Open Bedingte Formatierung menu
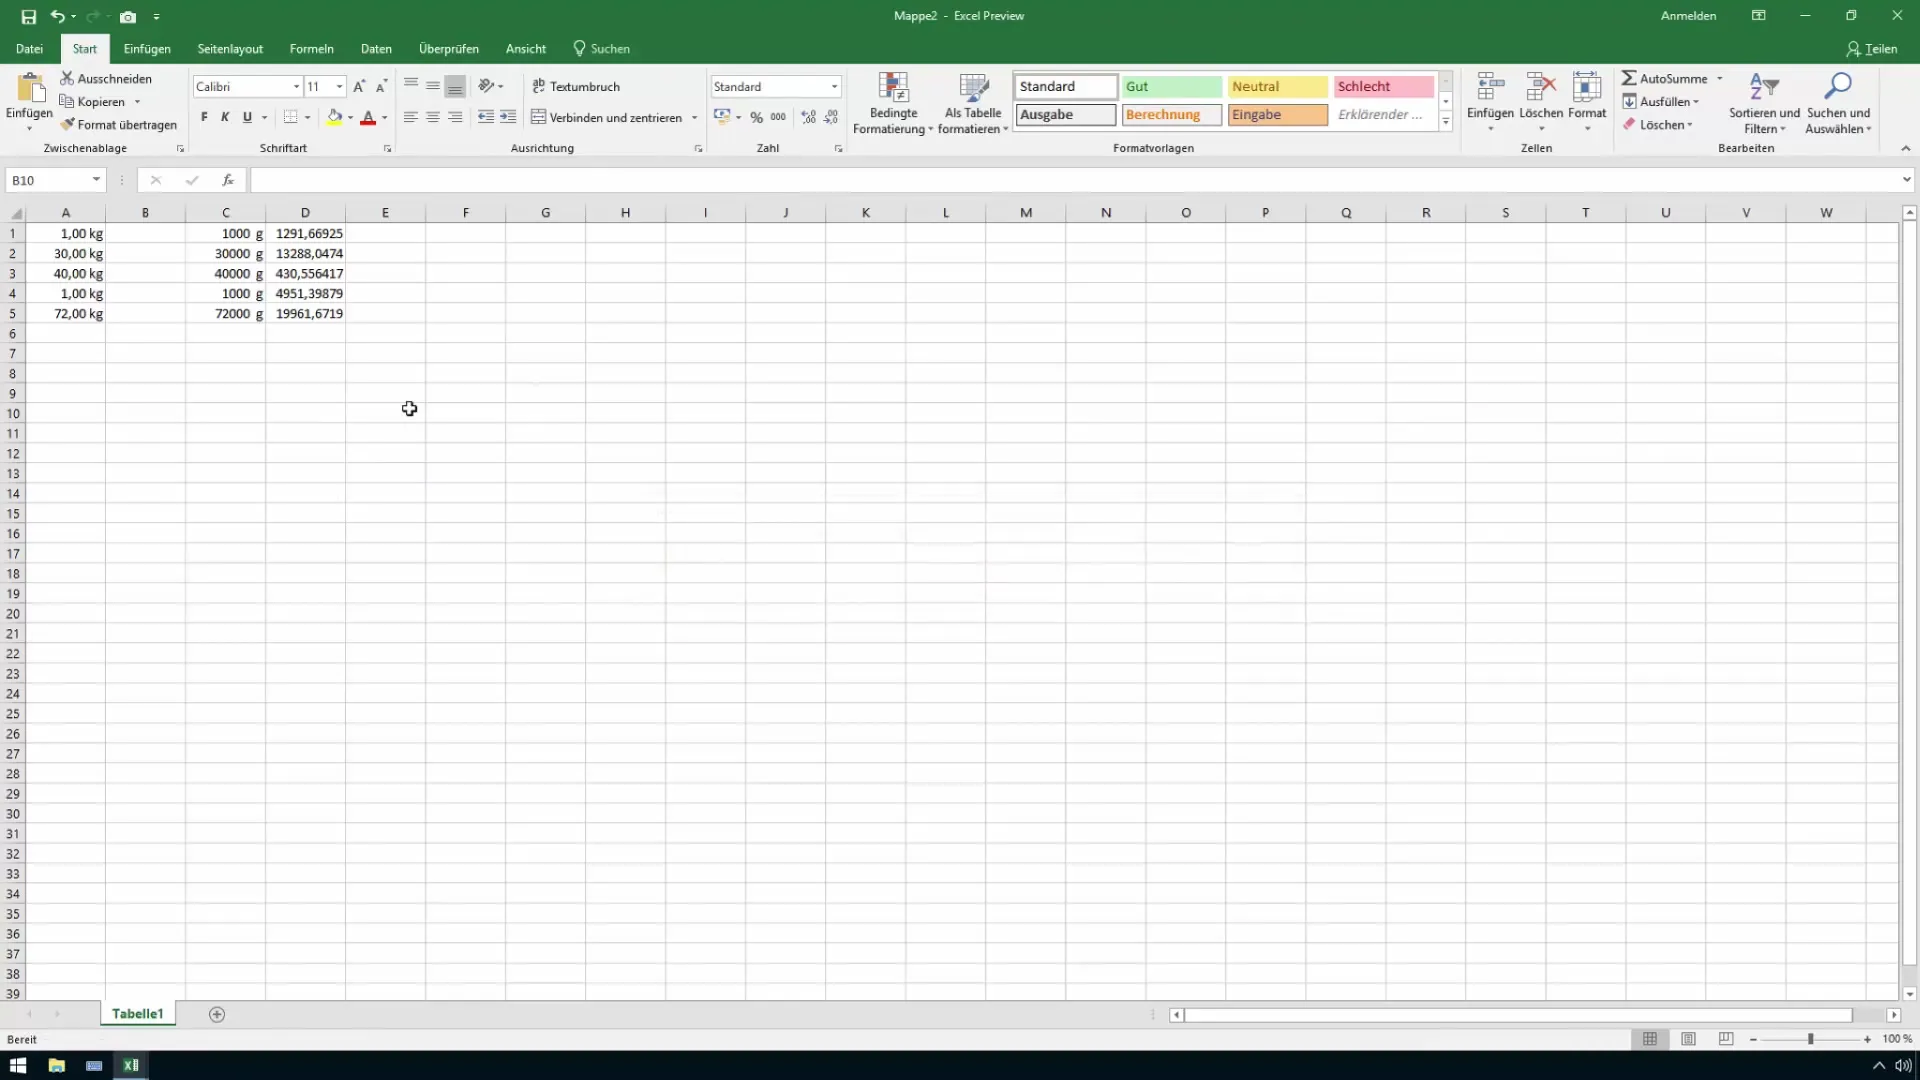The image size is (1920, 1080). tap(893, 103)
